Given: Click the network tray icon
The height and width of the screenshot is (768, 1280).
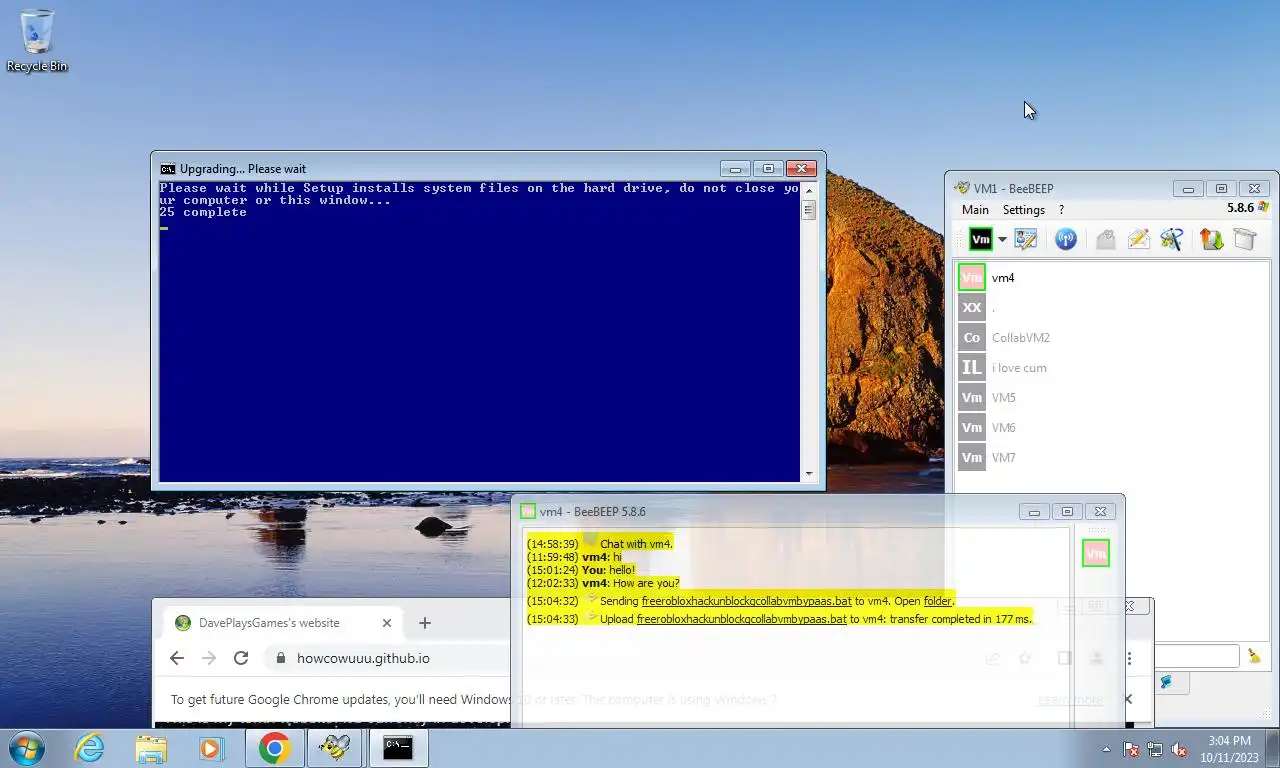Looking at the screenshot, I should [x=1155, y=749].
